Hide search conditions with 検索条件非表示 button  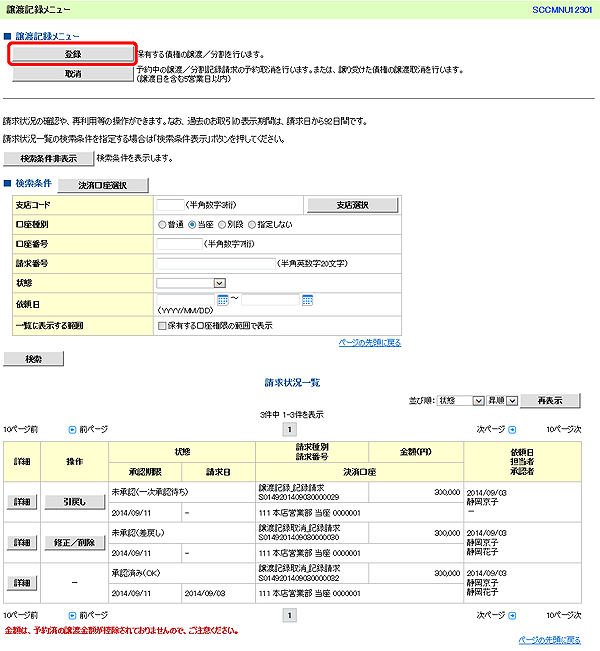[x=49, y=159]
